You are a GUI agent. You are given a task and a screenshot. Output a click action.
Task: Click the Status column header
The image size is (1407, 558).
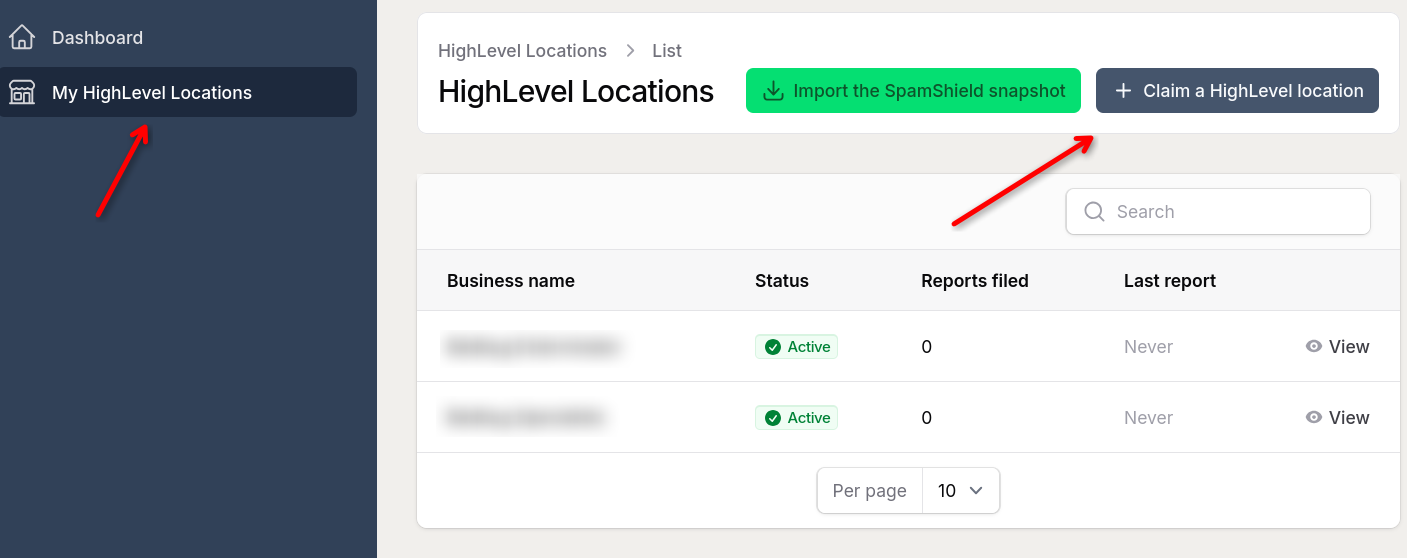[x=782, y=281]
